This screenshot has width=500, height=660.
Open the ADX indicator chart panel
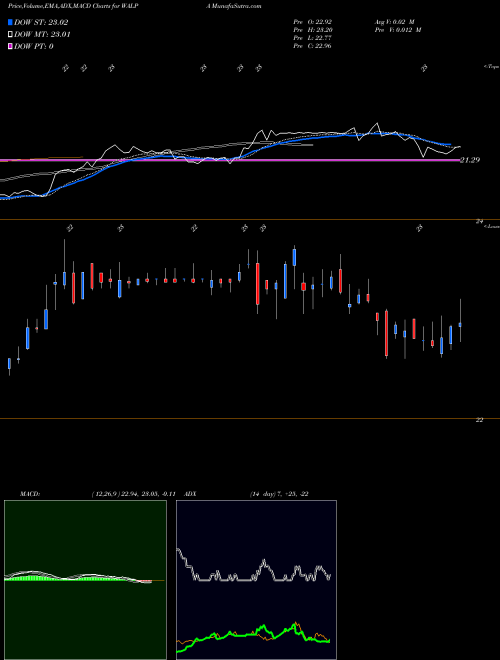[x=256, y=580]
